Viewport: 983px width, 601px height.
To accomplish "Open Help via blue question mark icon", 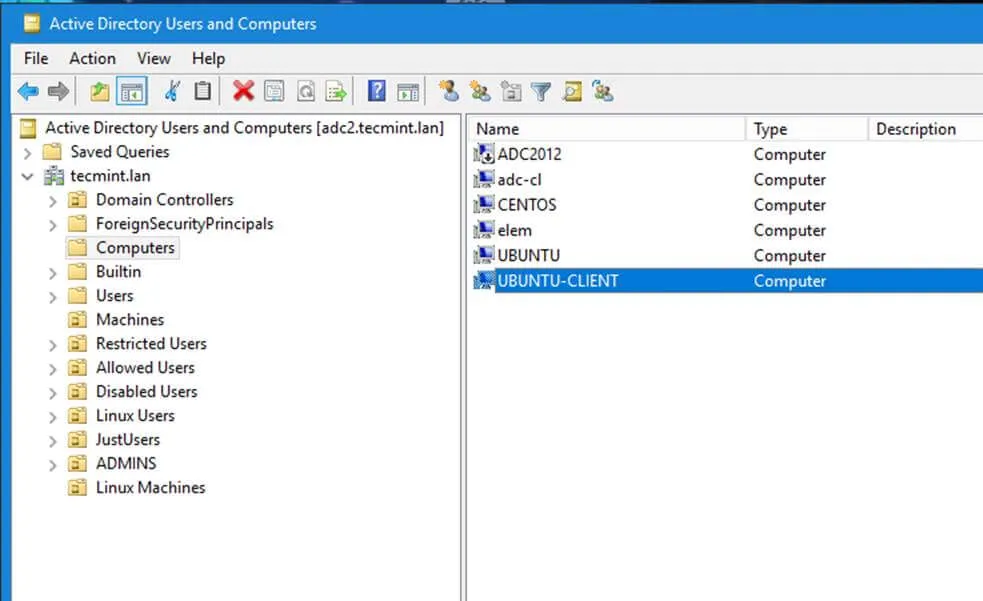I will pyautogui.click(x=376, y=92).
